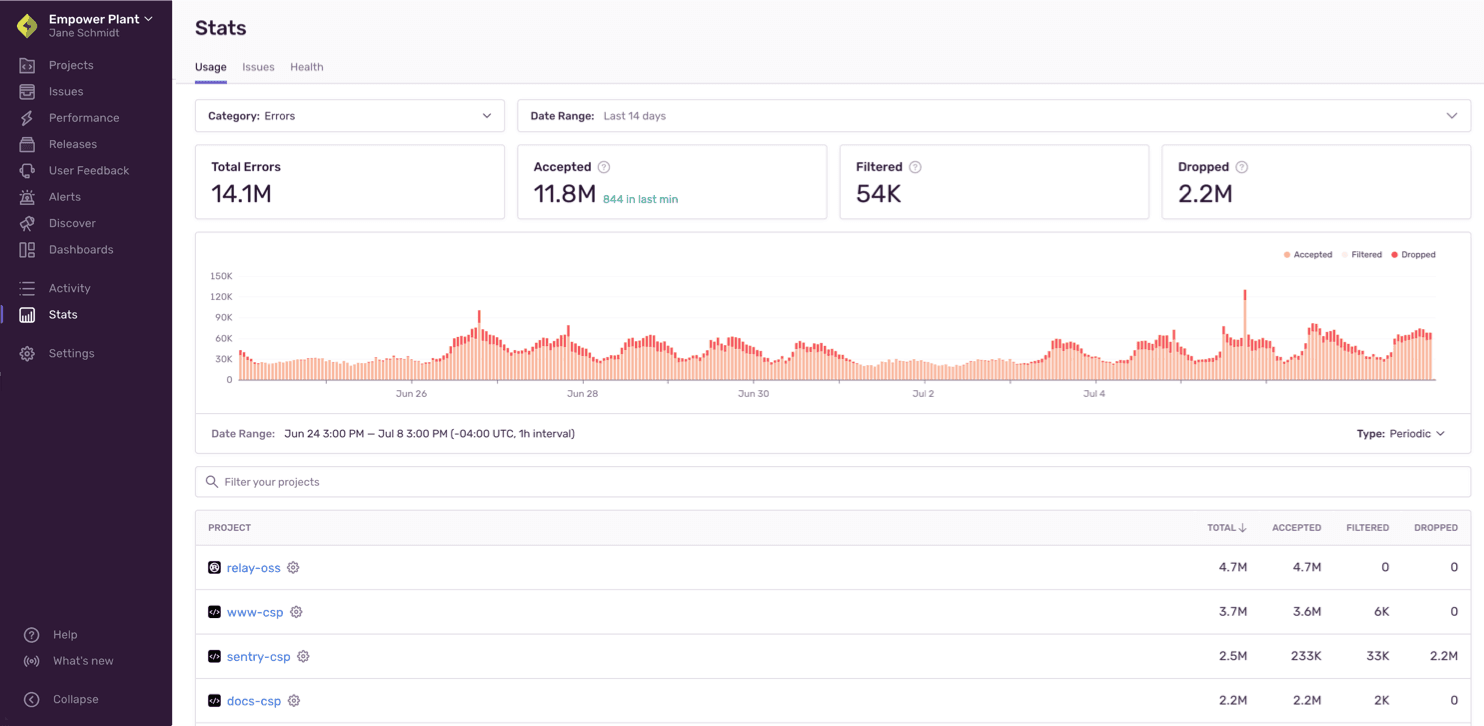The width and height of the screenshot is (1484, 726).
Task: Open the Issues tab under Stats
Action: [258, 67]
